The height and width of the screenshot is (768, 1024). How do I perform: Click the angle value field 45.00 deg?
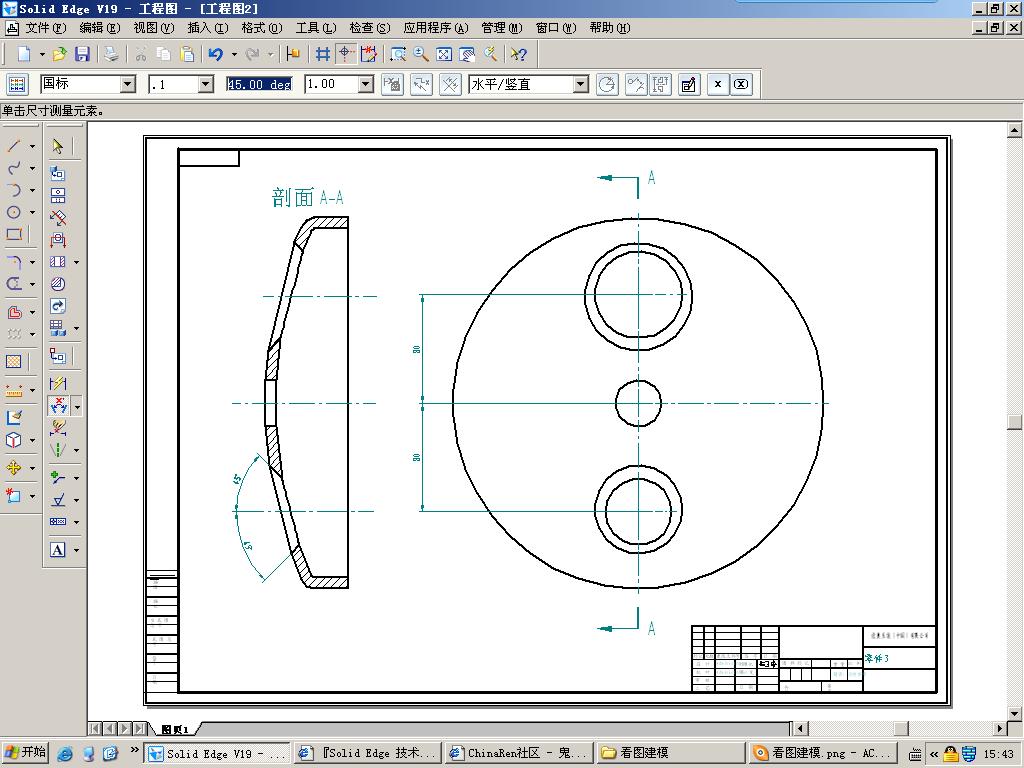259,84
